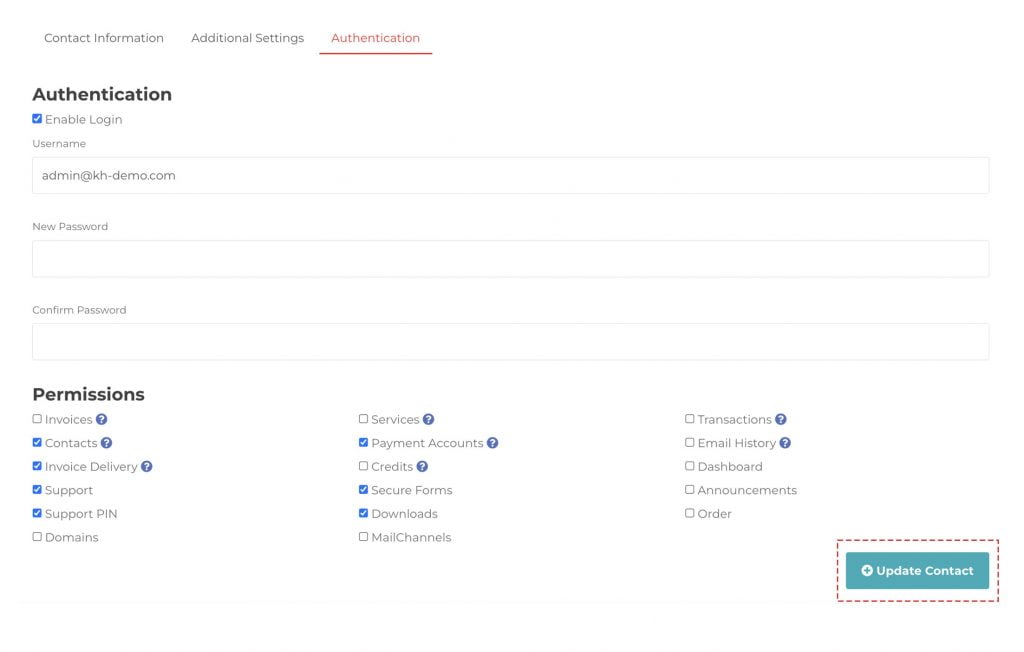Disable the Secure Forms checkbox

[x=364, y=489]
